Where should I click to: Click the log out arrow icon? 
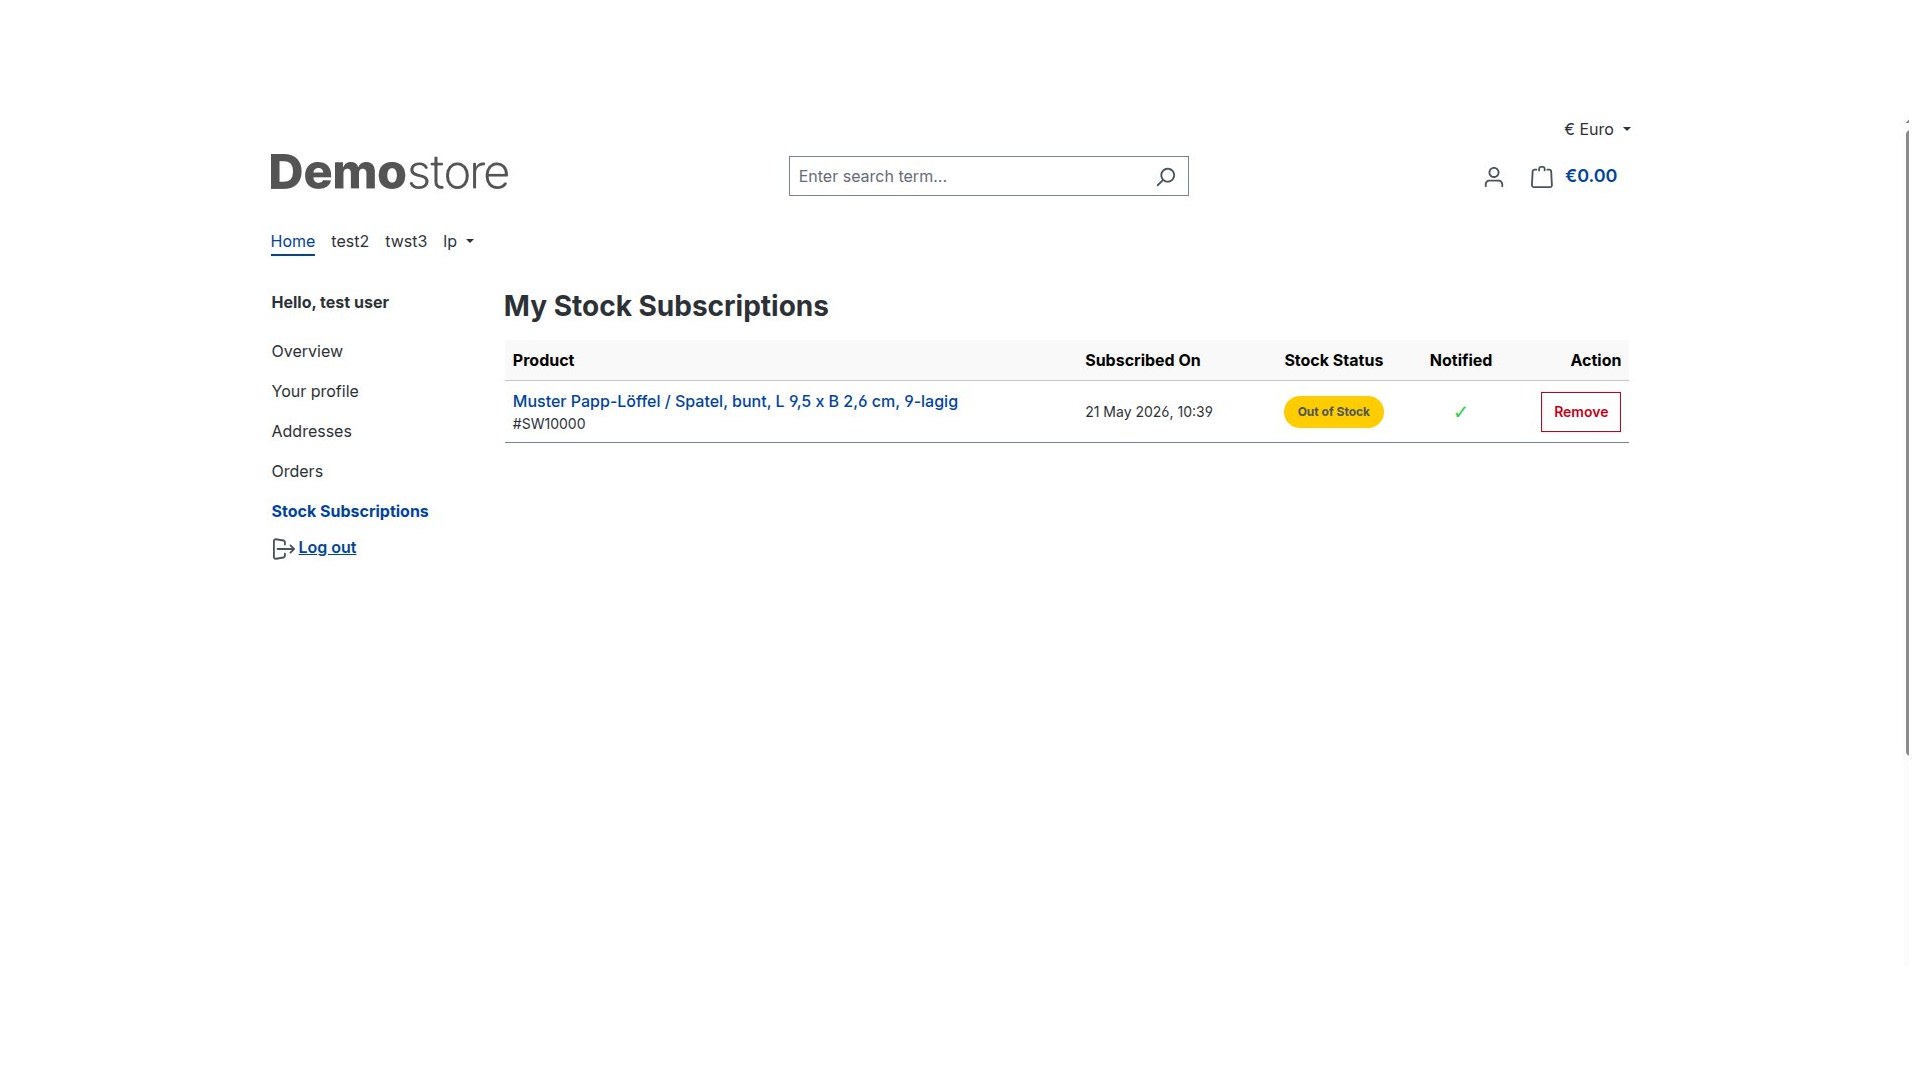283,549
